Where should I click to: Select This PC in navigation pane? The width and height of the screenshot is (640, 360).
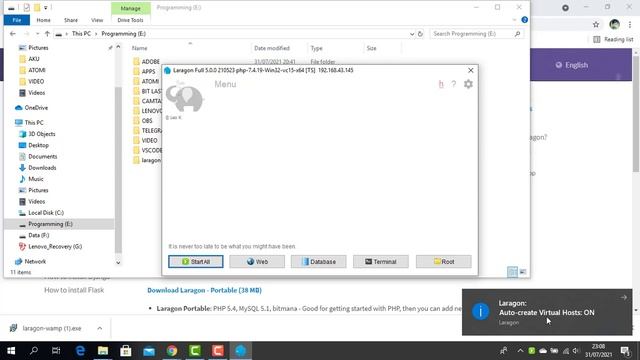coord(34,122)
